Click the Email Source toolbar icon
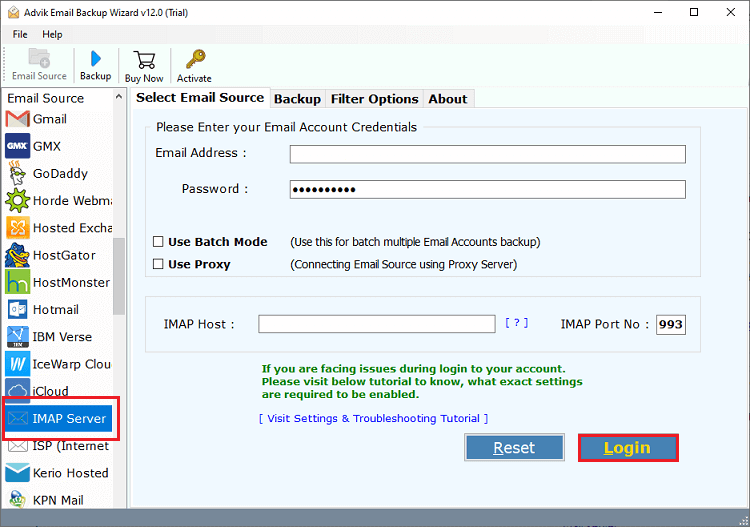The width and height of the screenshot is (750, 527). pyautogui.click(x=39, y=58)
